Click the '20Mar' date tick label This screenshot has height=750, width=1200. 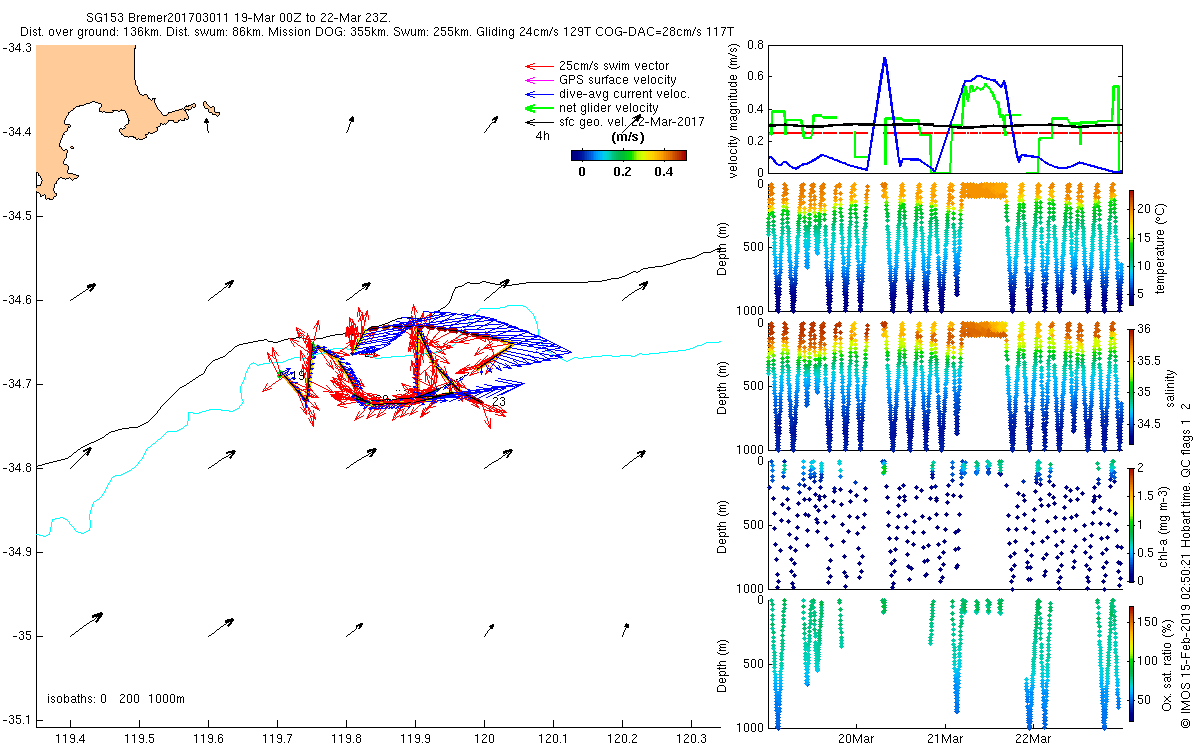(857, 739)
